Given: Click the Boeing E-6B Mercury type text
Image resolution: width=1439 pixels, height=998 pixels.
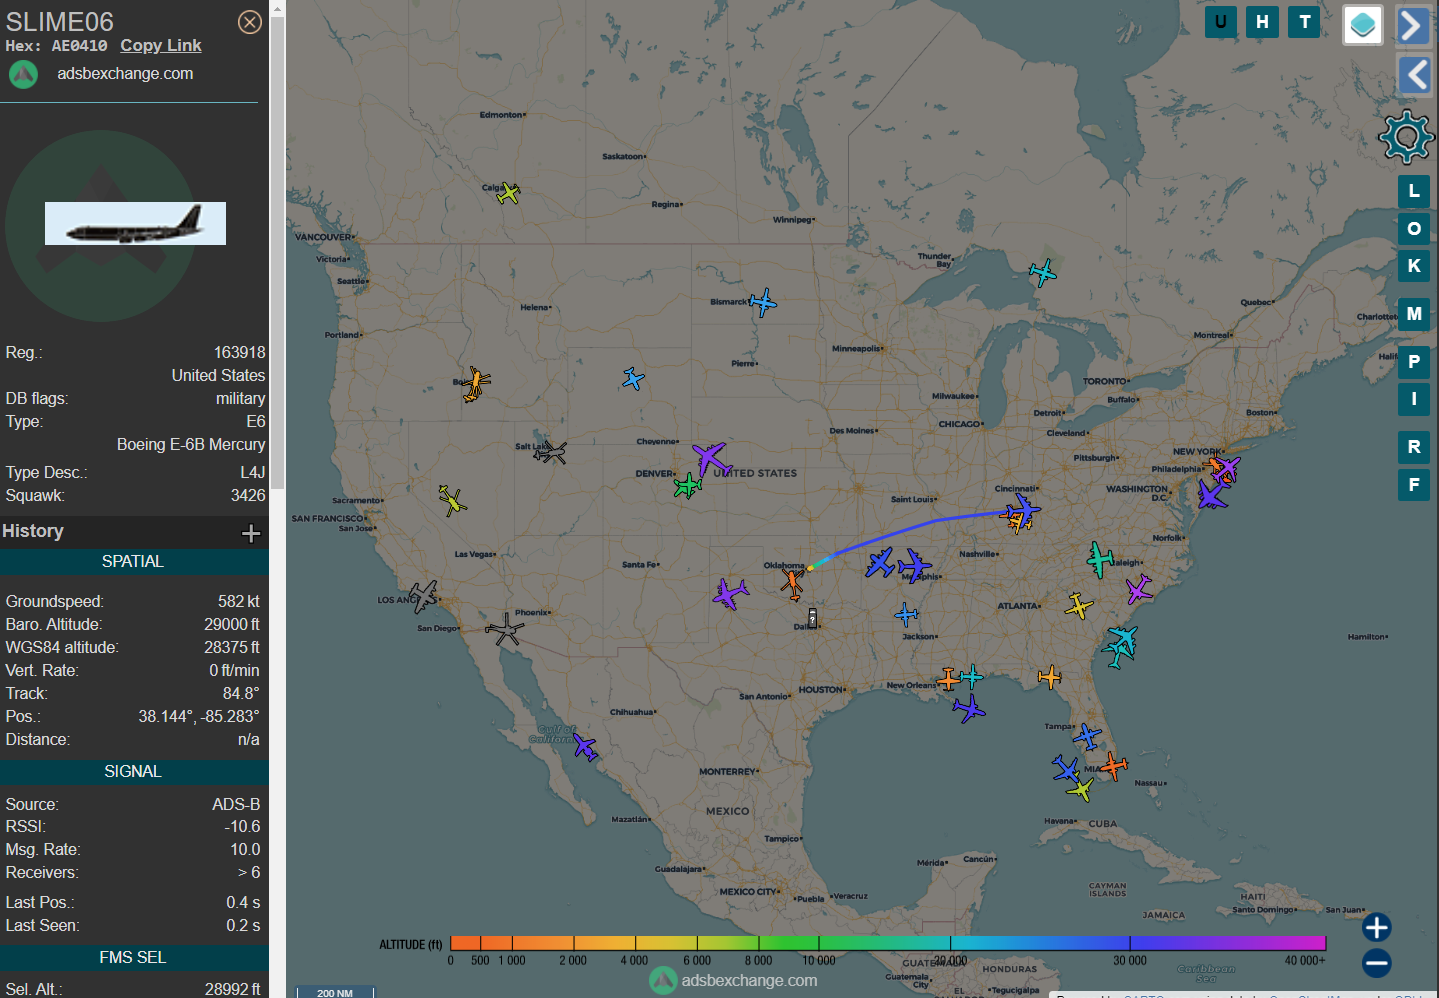Looking at the screenshot, I should coord(191,445).
